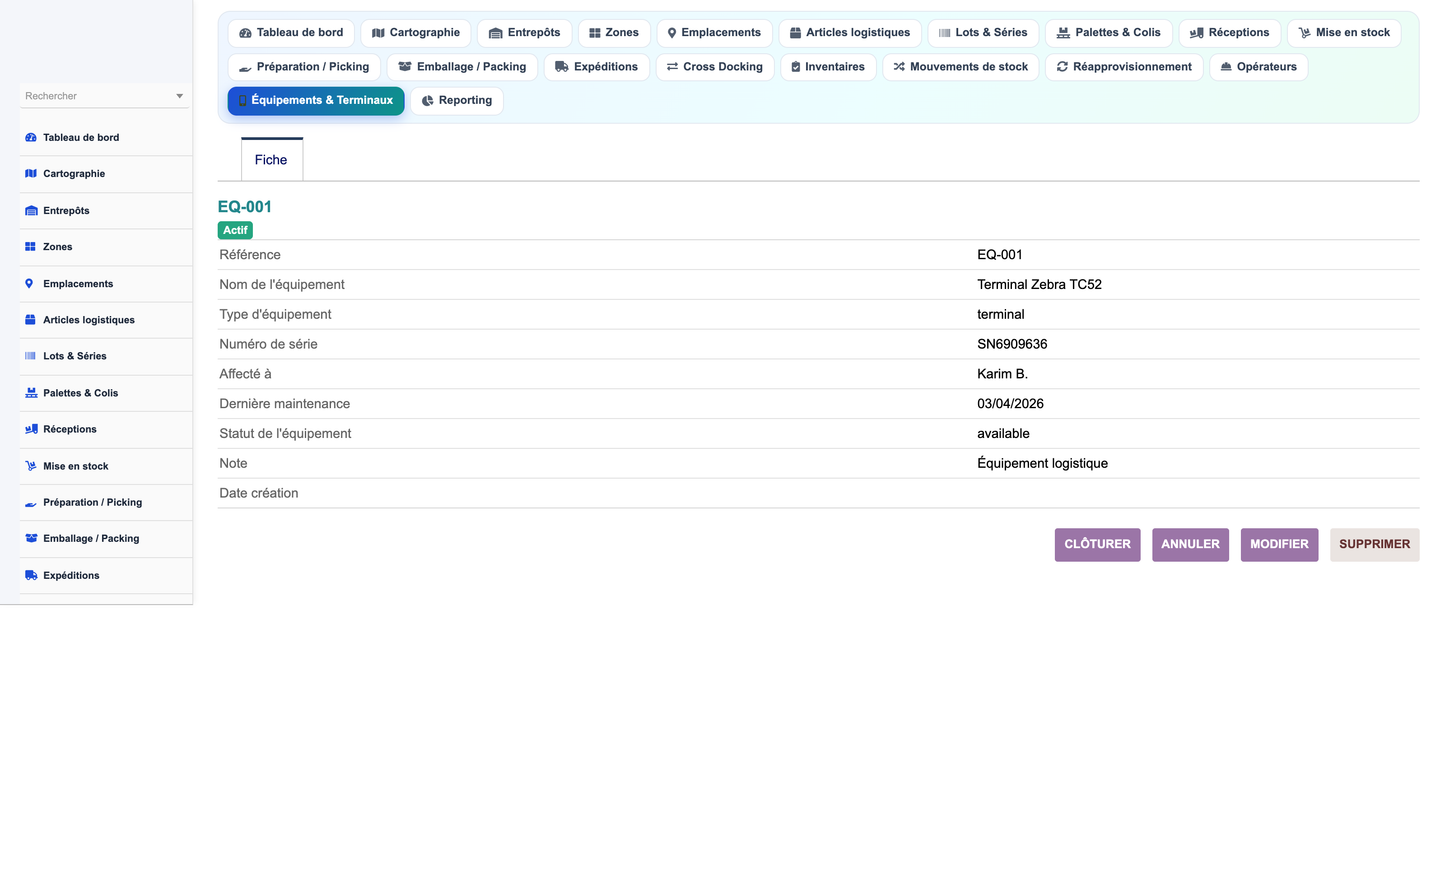Click the Zones grid icon in top navigation
The height and width of the screenshot is (894, 1445).
pyautogui.click(x=595, y=33)
